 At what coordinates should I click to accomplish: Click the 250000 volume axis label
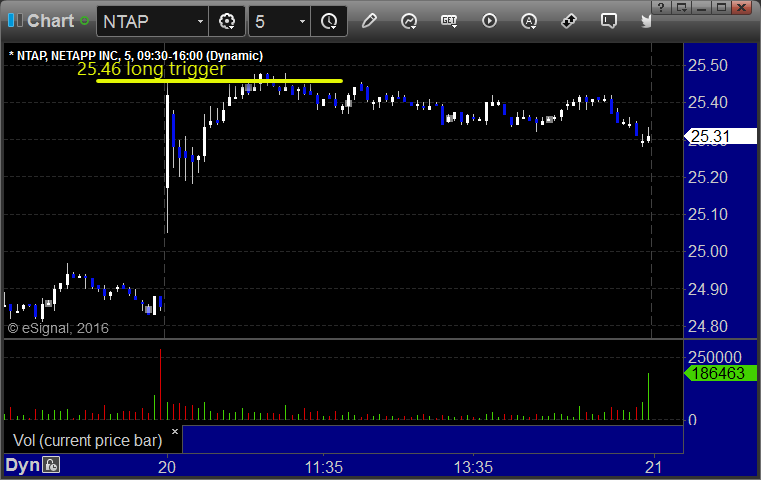tap(714, 357)
